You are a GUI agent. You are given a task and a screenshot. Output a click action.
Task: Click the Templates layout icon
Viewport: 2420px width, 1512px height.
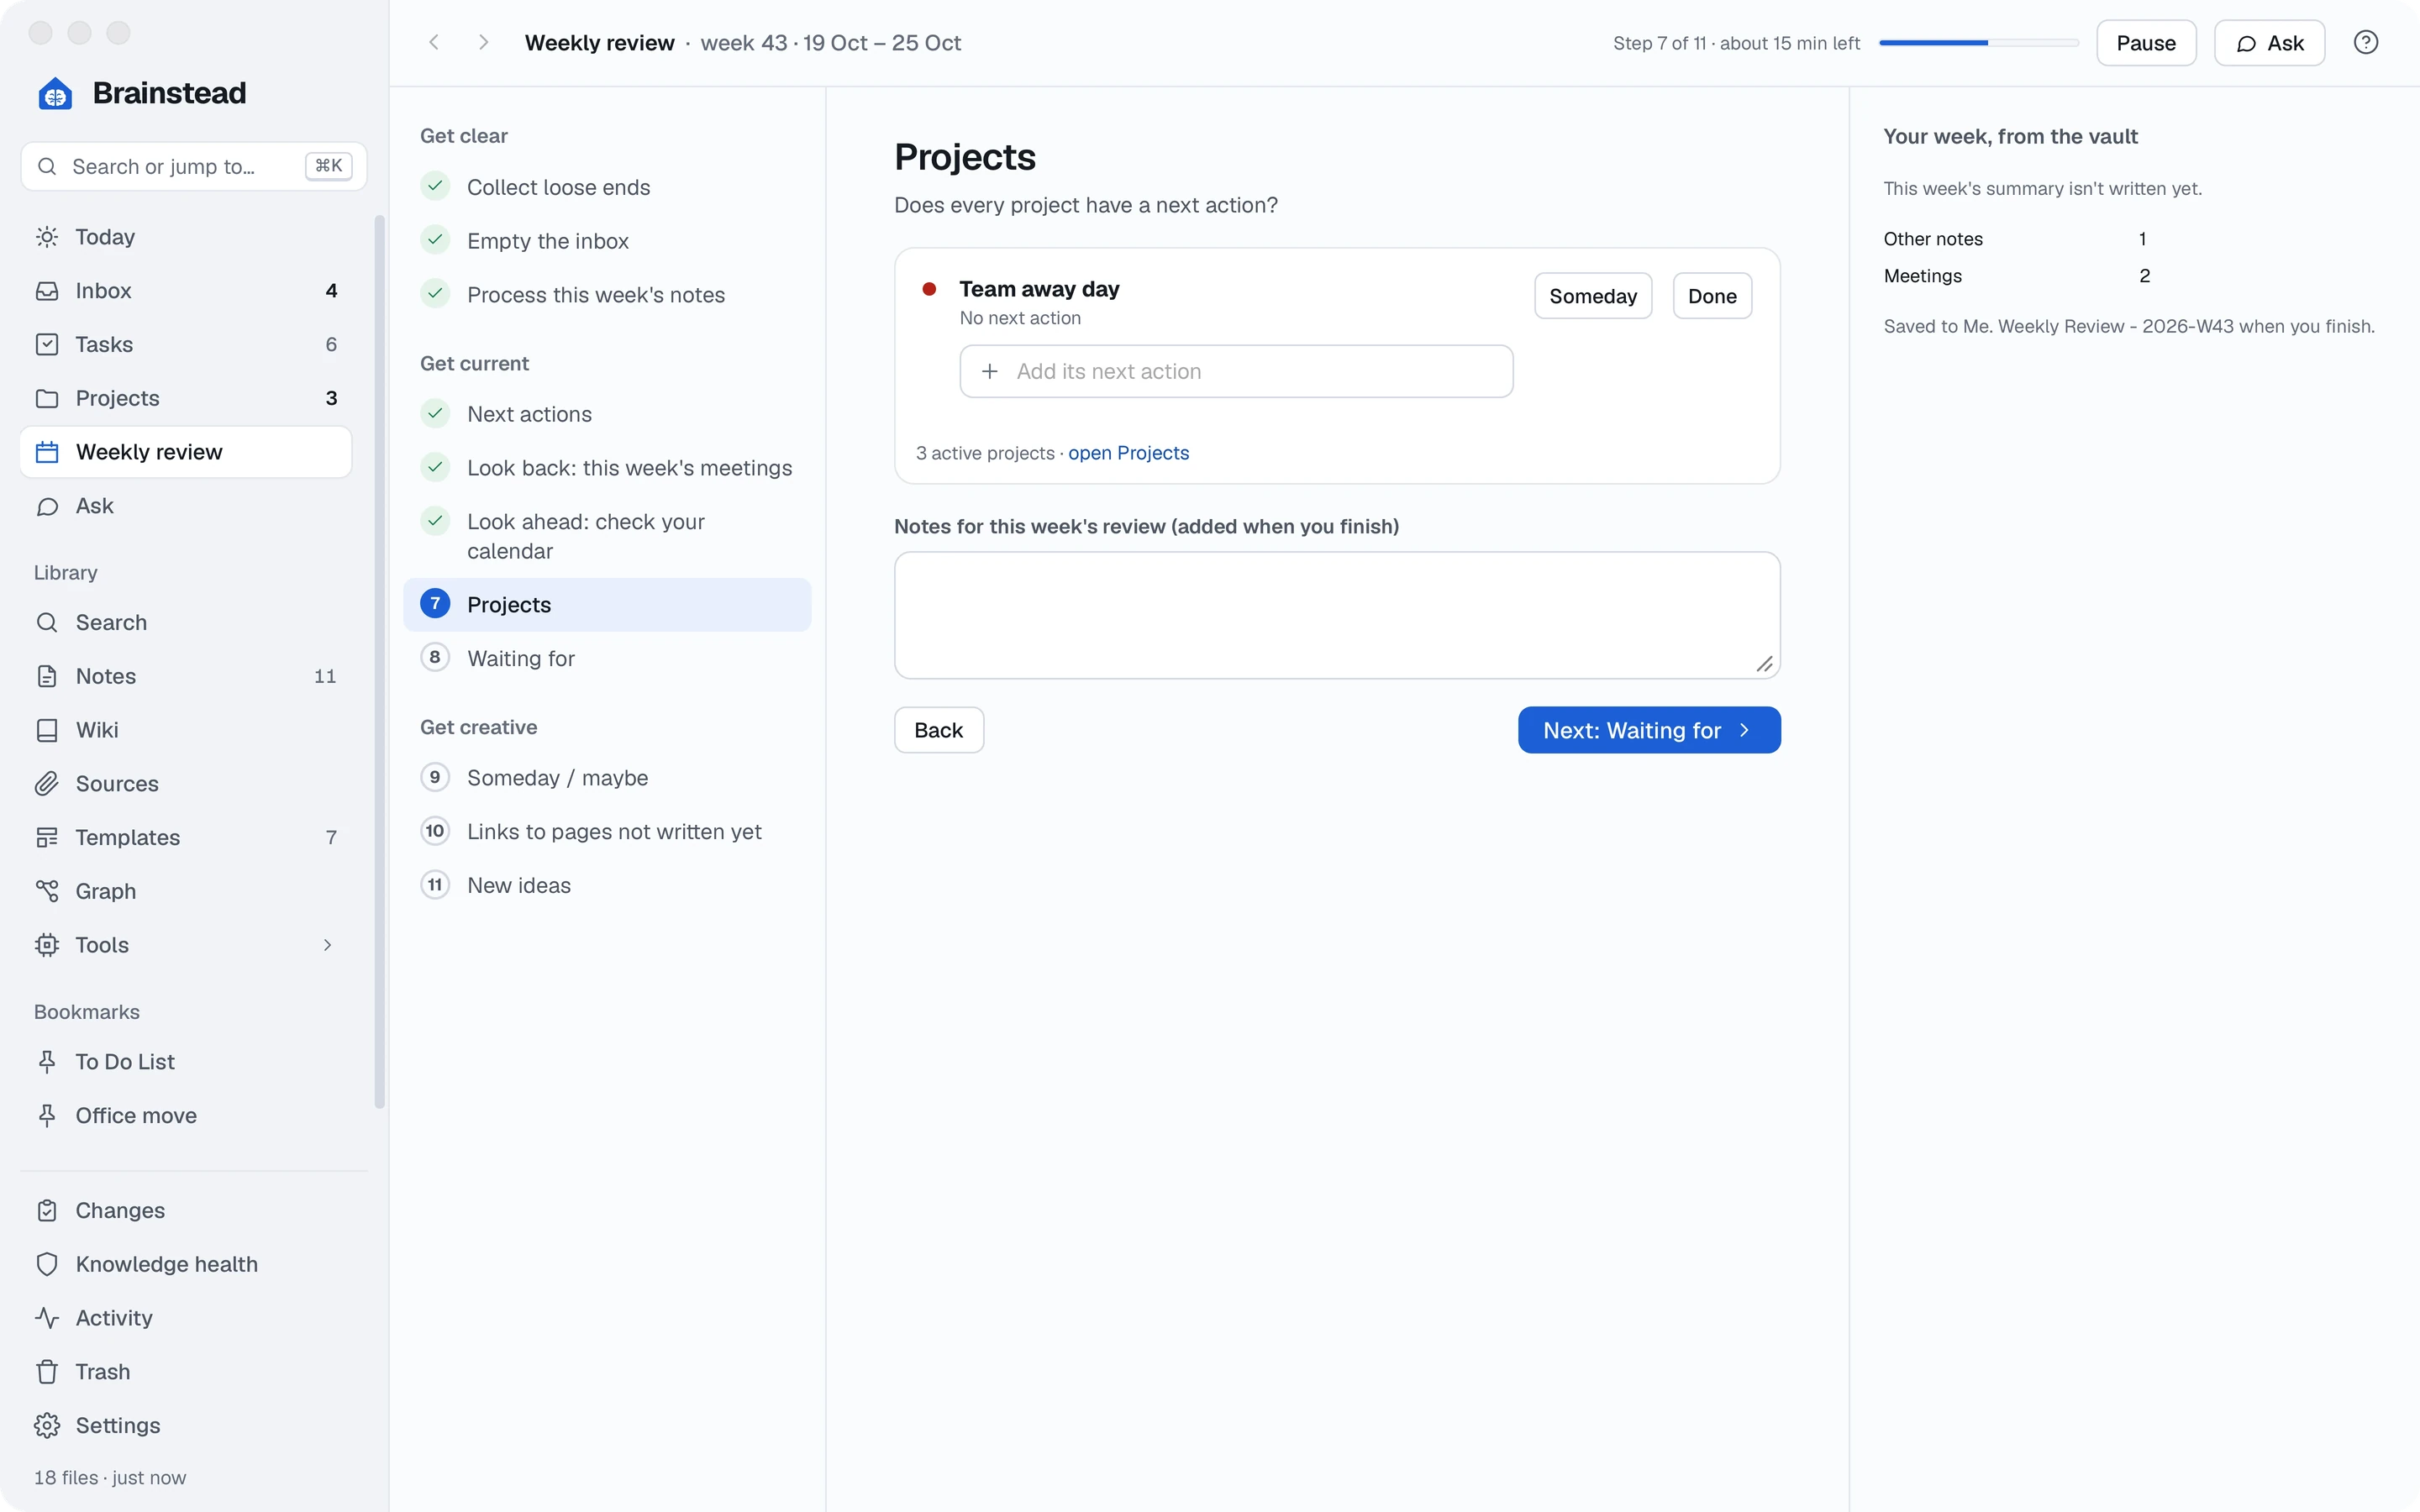coord(46,838)
